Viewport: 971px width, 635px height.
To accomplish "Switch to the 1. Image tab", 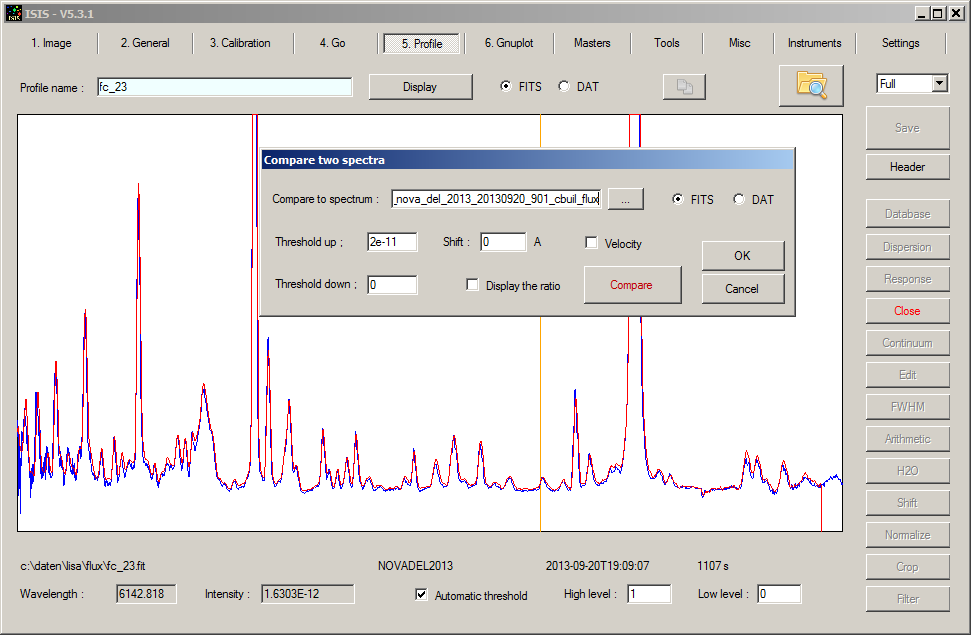I will pos(51,43).
